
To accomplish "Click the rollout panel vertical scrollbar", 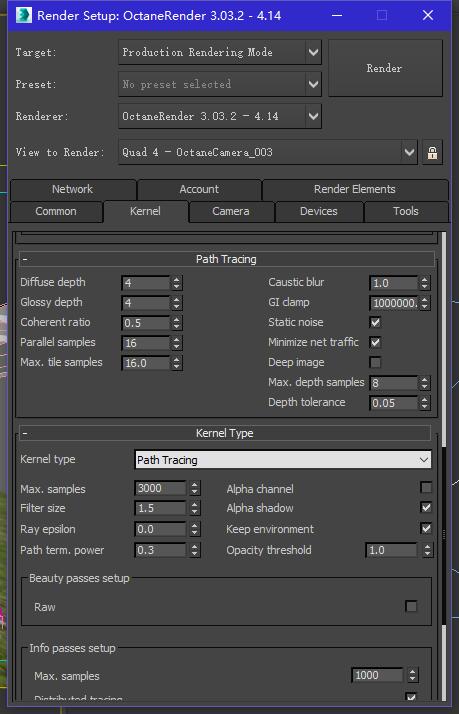I will tap(444, 466).
